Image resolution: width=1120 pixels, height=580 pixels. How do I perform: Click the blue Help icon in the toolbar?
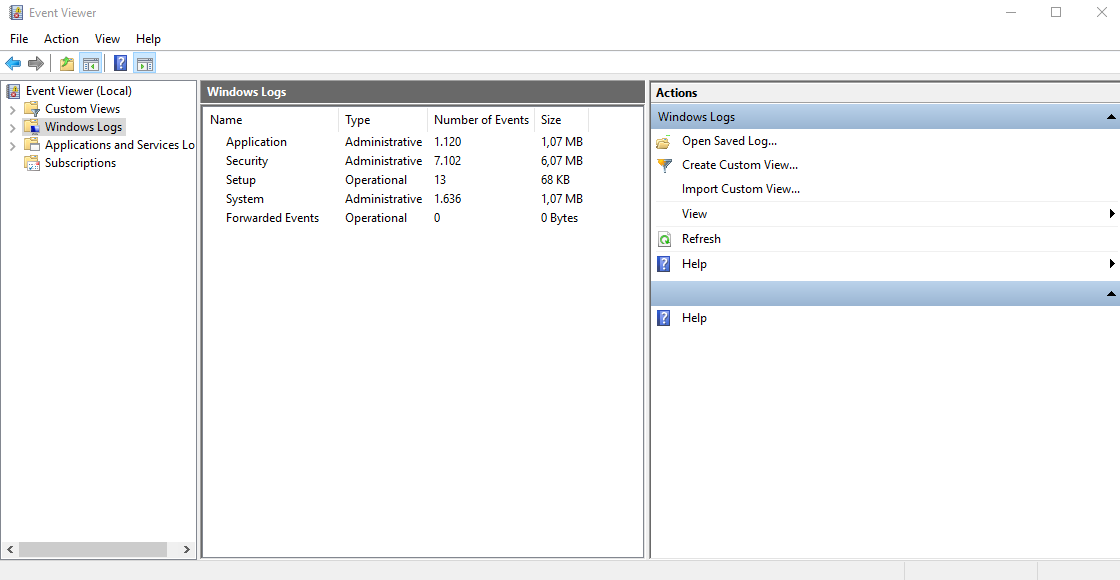point(120,64)
